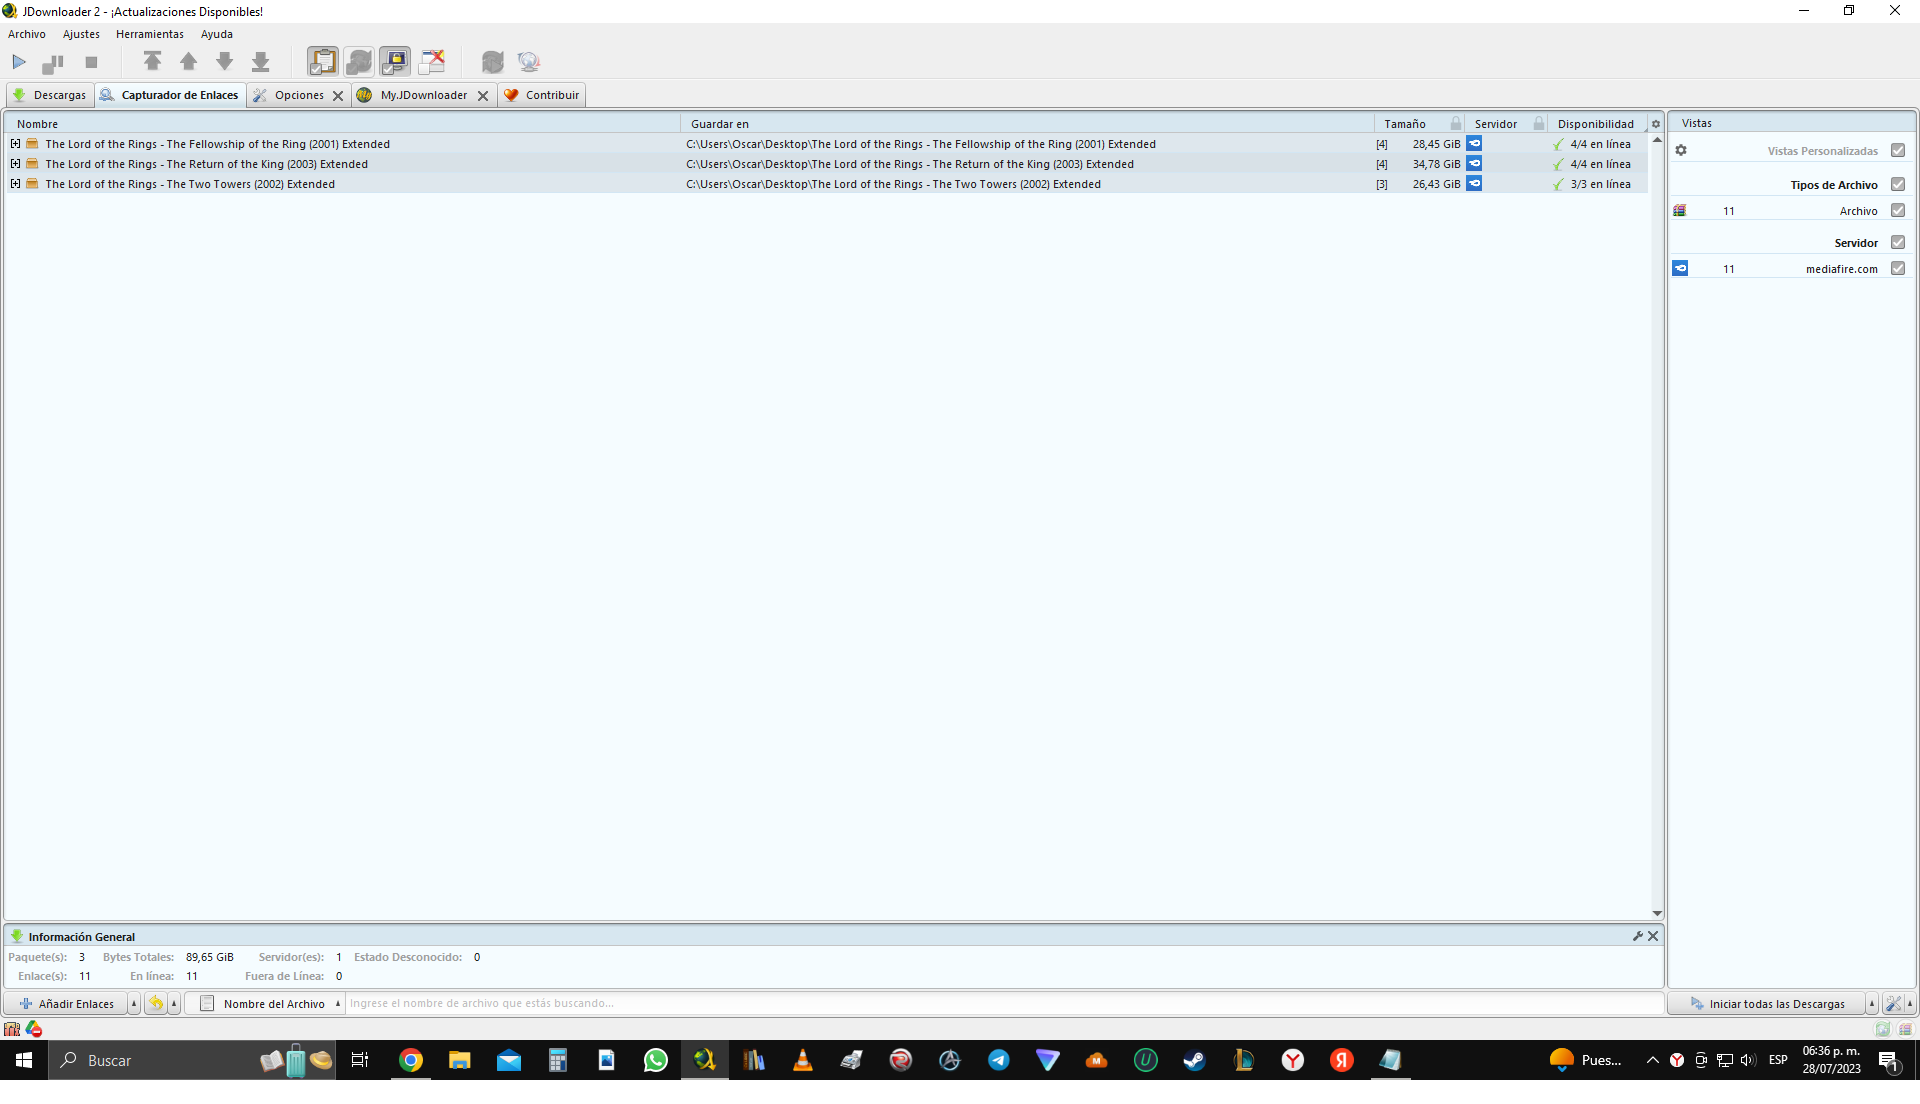1920x1104 pixels.
Task: Click mediafire icon in Fellowship row
Action: (x=1474, y=144)
